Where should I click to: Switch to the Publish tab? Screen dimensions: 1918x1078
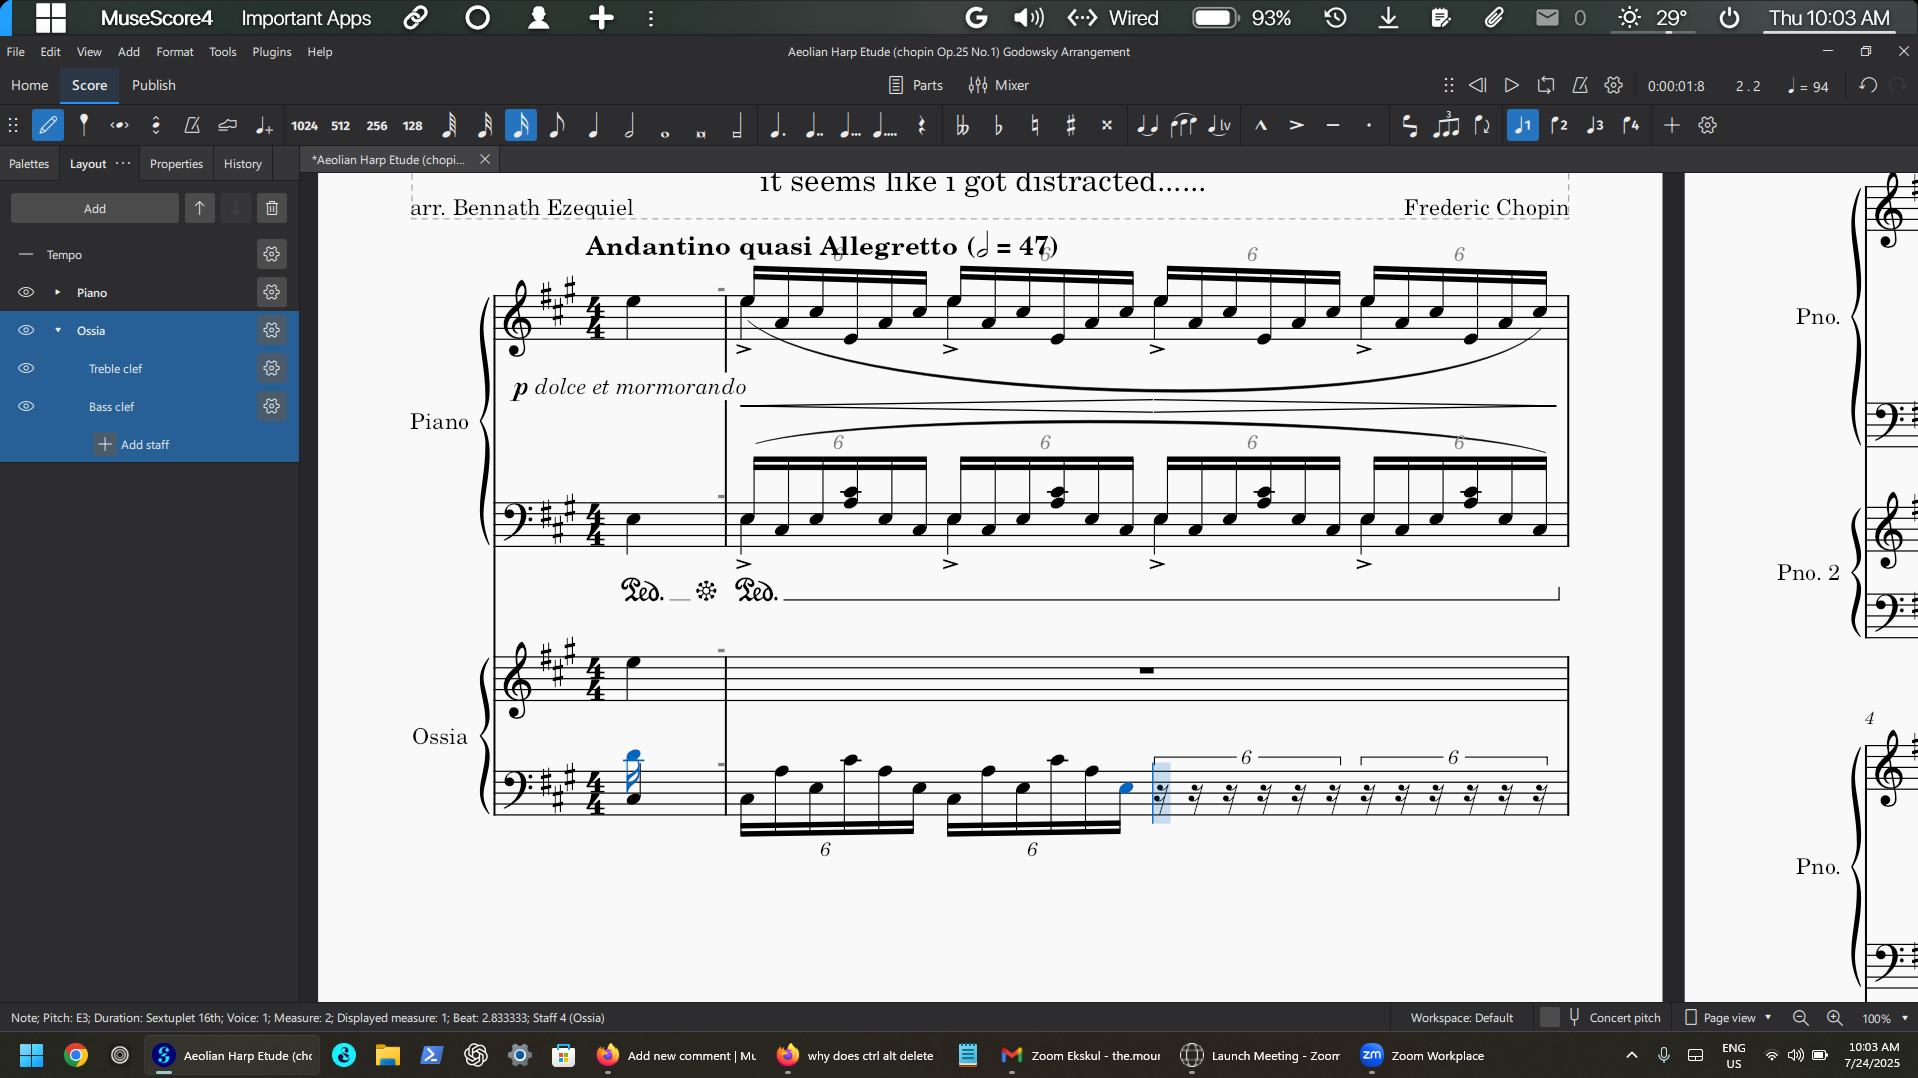(154, 86)
